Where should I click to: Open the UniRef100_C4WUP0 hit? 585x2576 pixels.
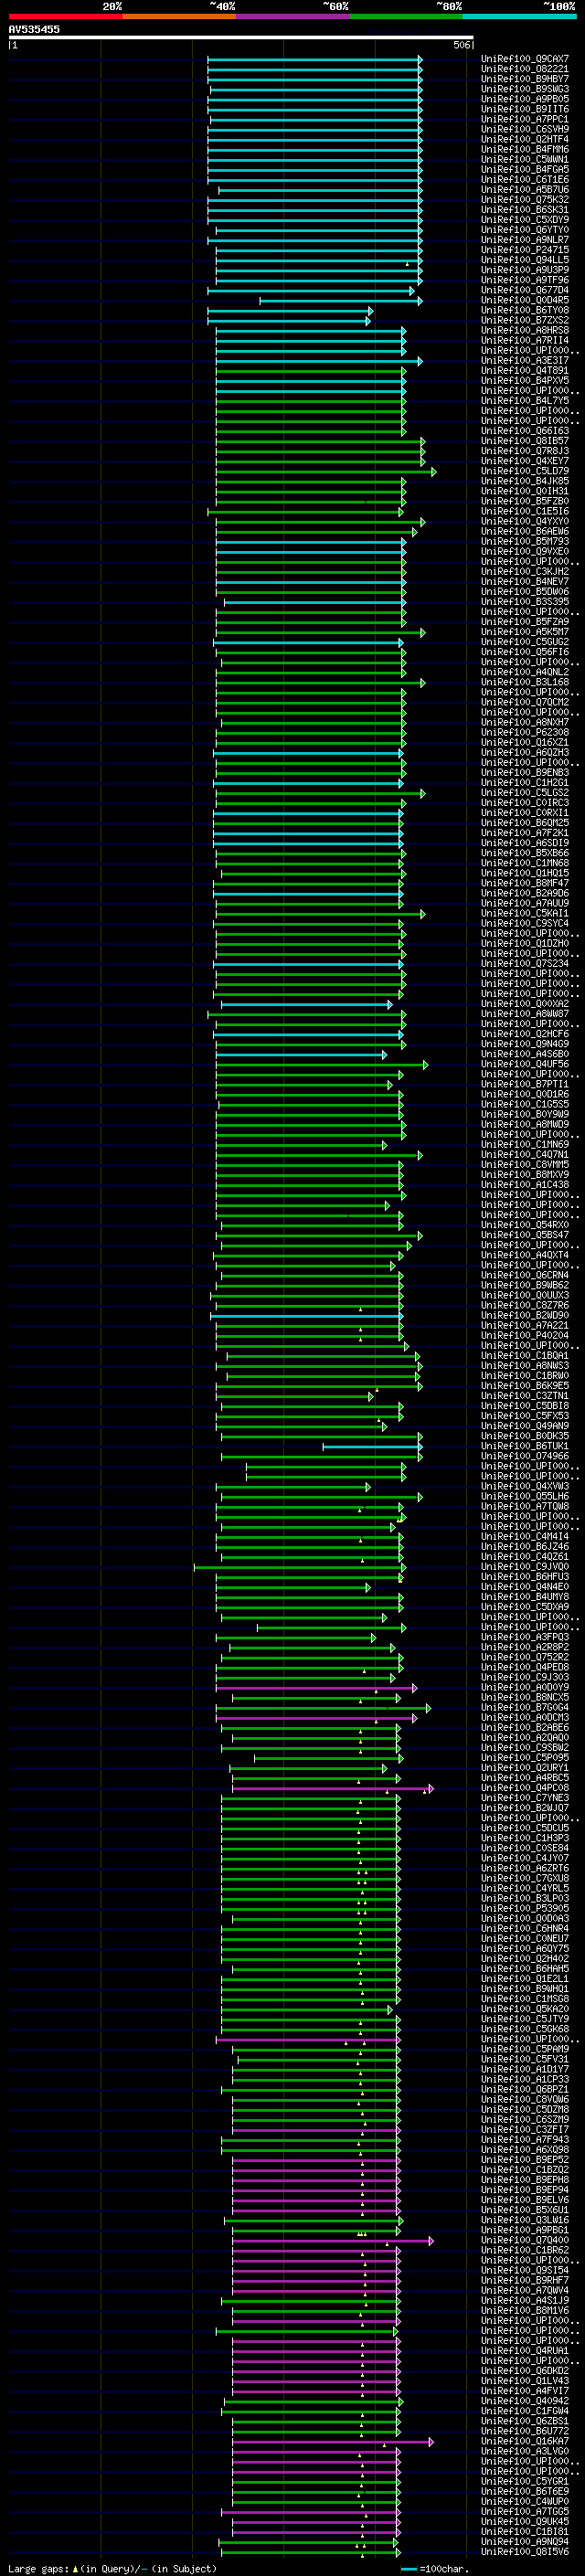click(x=525, y=2502)
